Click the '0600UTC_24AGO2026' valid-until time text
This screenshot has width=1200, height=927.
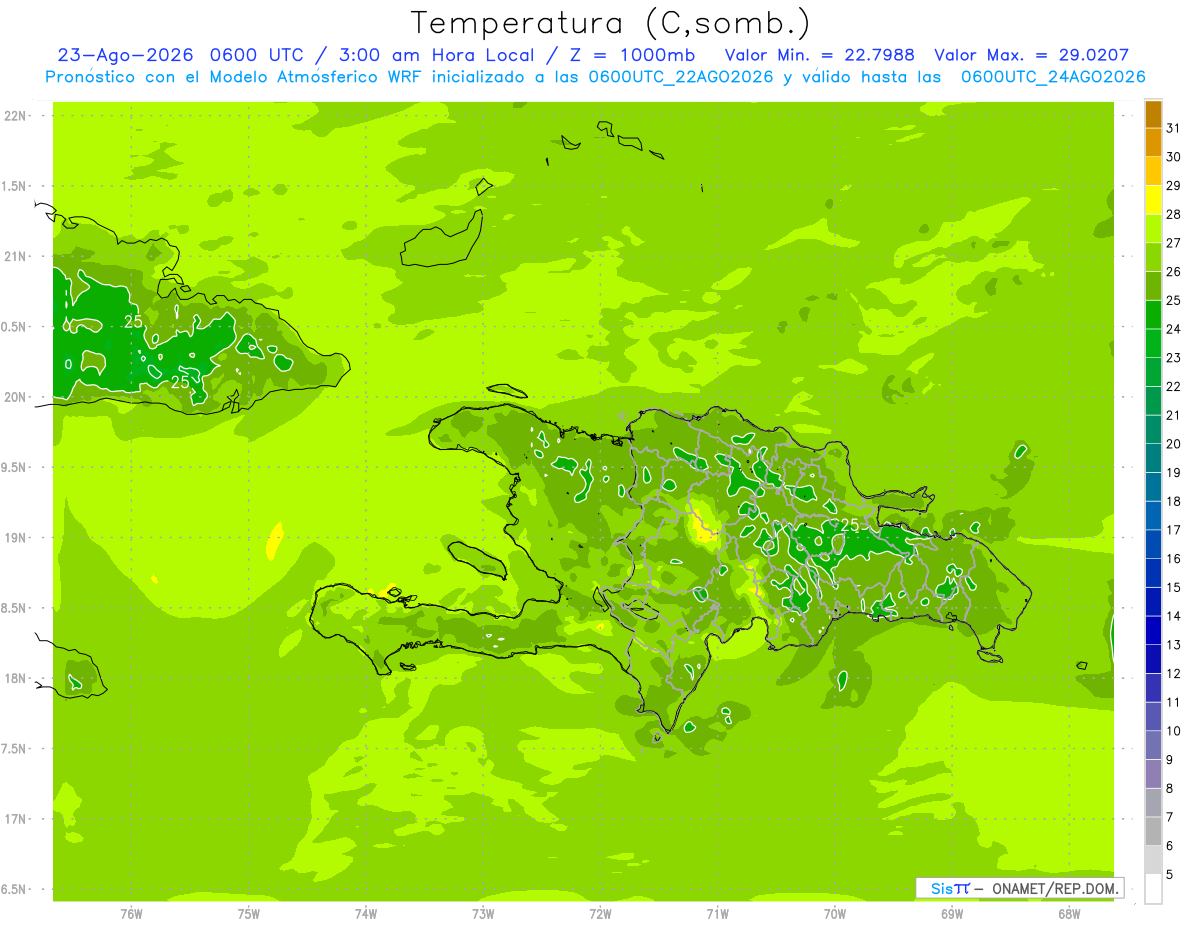1053,77
